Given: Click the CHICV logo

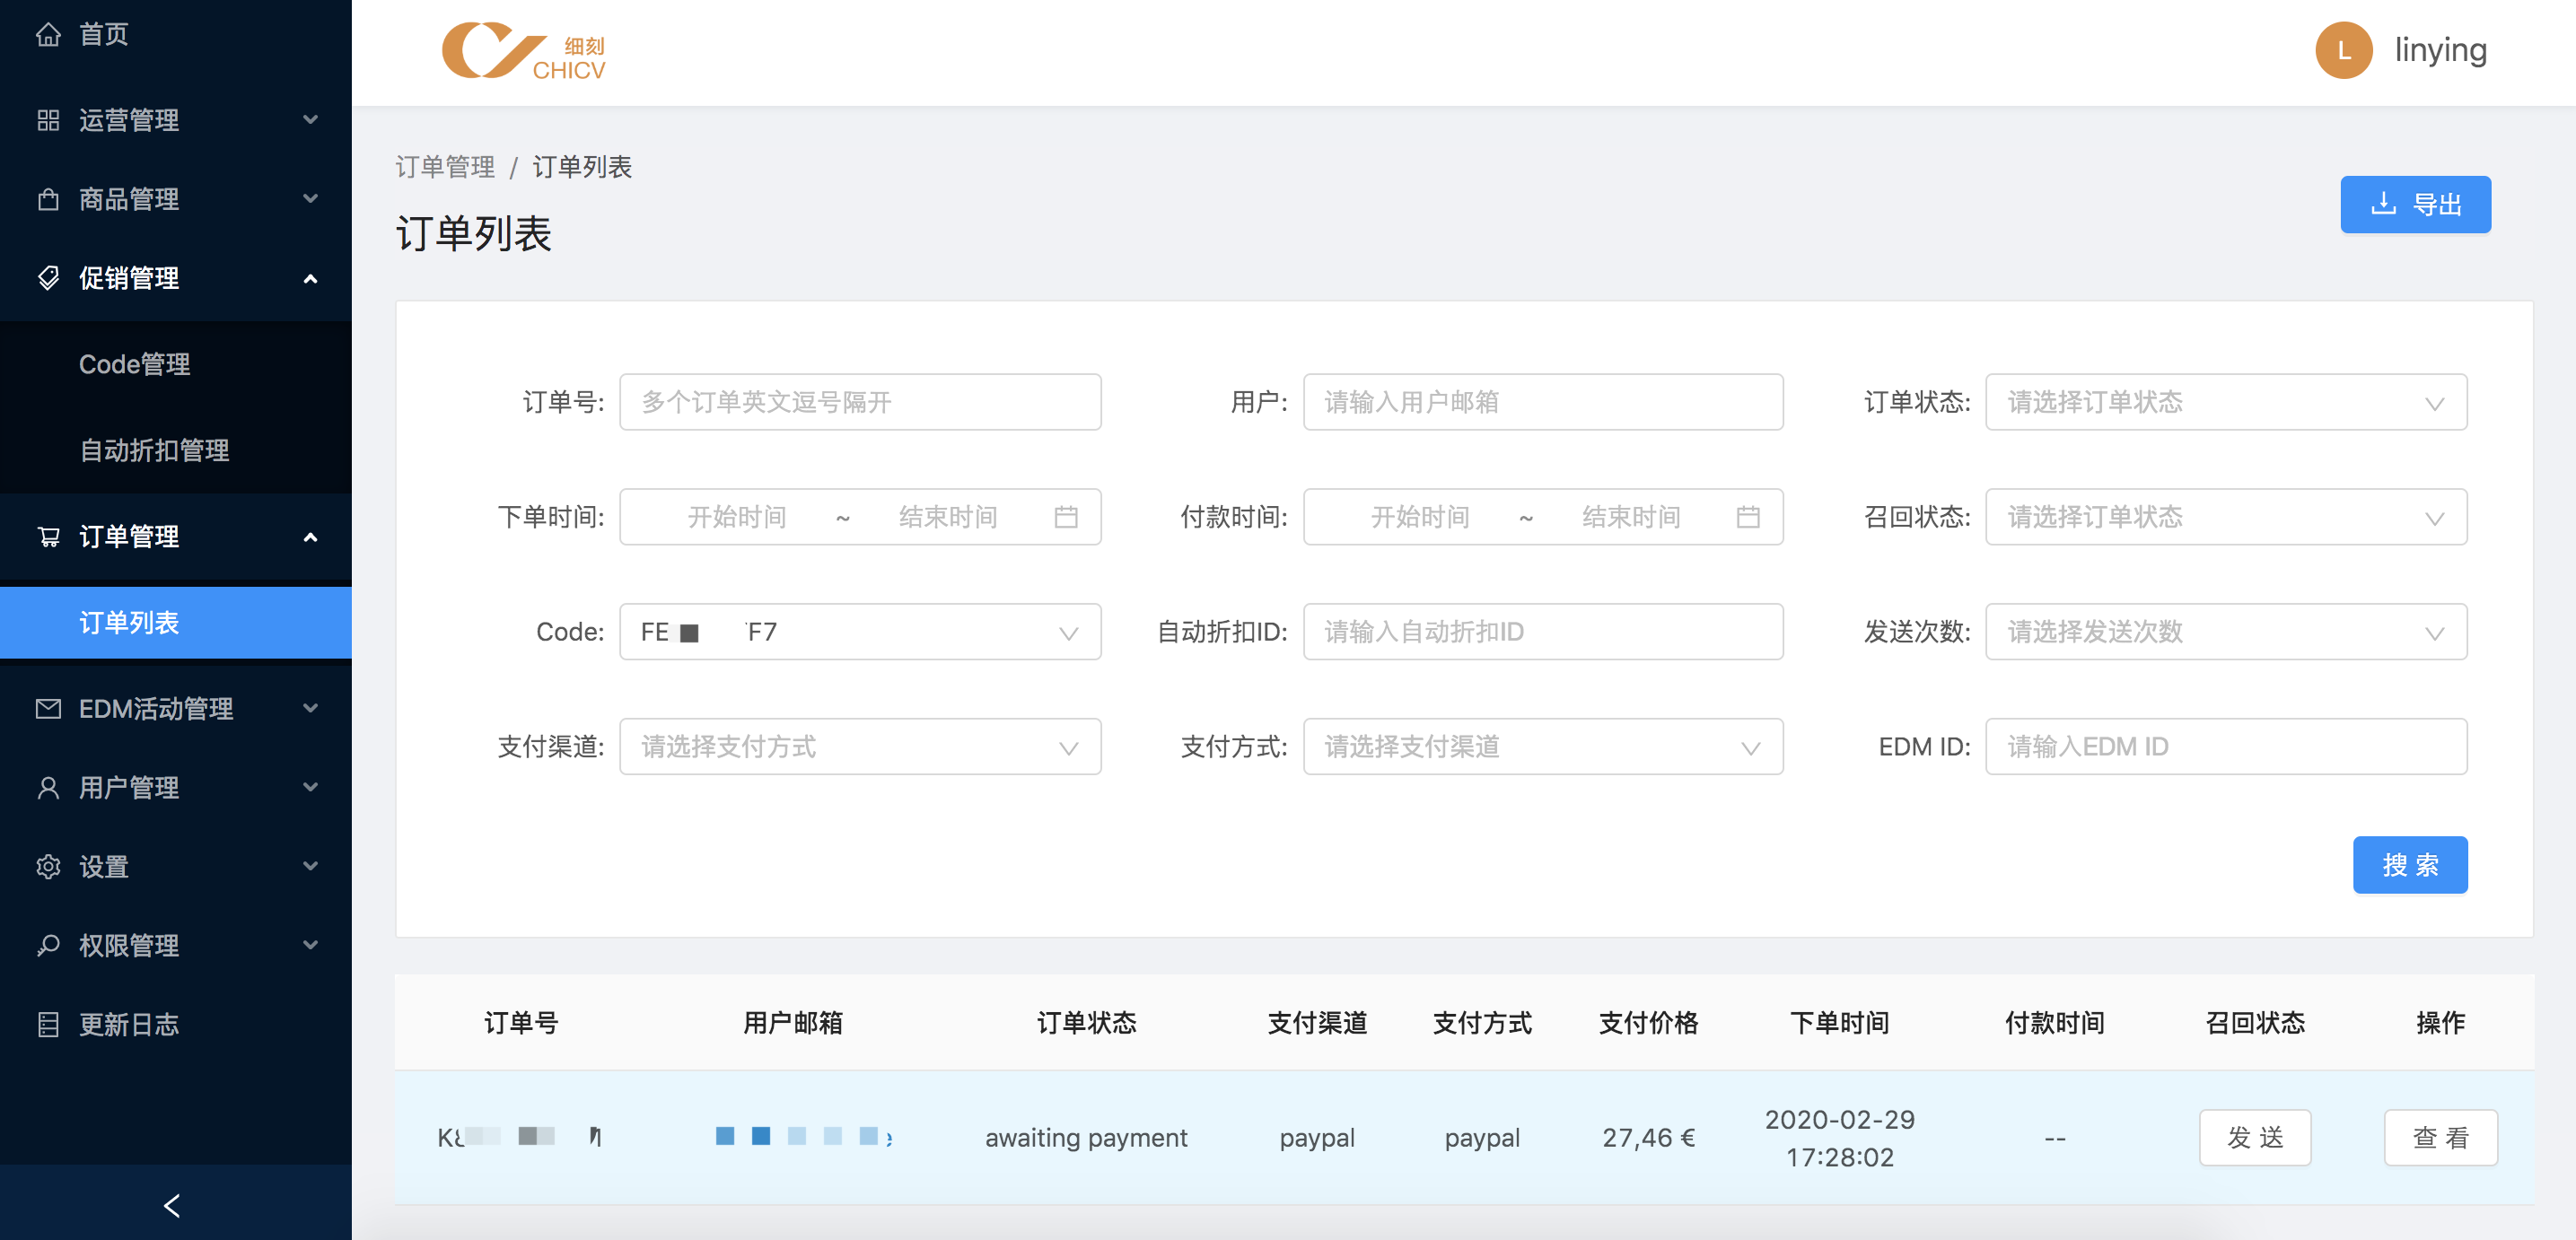Looking at the screenshot, I should [524, 52].
